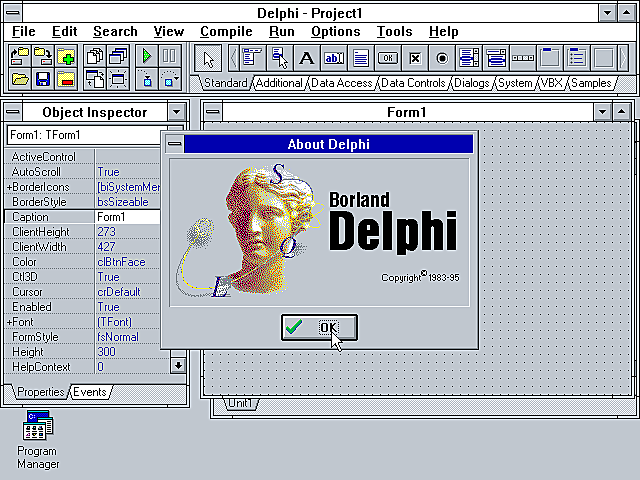The width and height of the screenshot is (640, 480).
Task: Click the Save File floppy disk icon
Action: pos(42,79)
